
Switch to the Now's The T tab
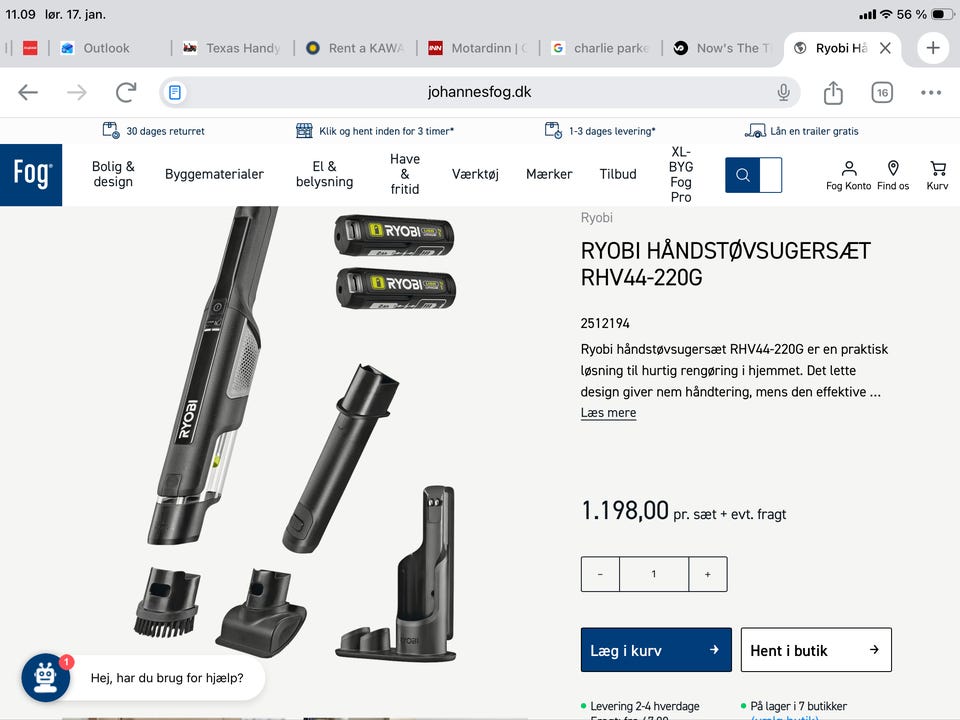click(x=724, y=48)
